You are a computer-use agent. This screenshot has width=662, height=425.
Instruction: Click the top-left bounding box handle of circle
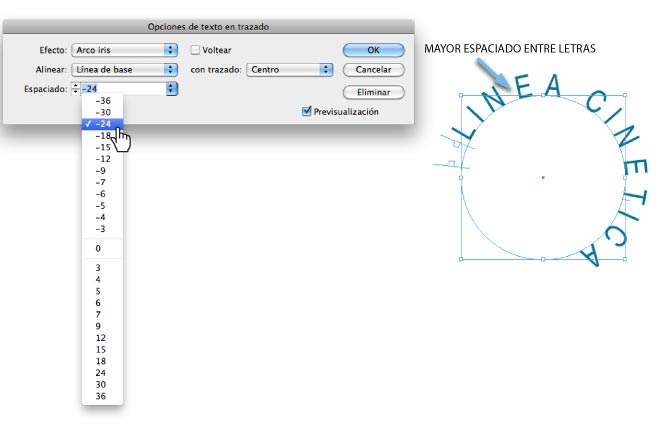461,95
